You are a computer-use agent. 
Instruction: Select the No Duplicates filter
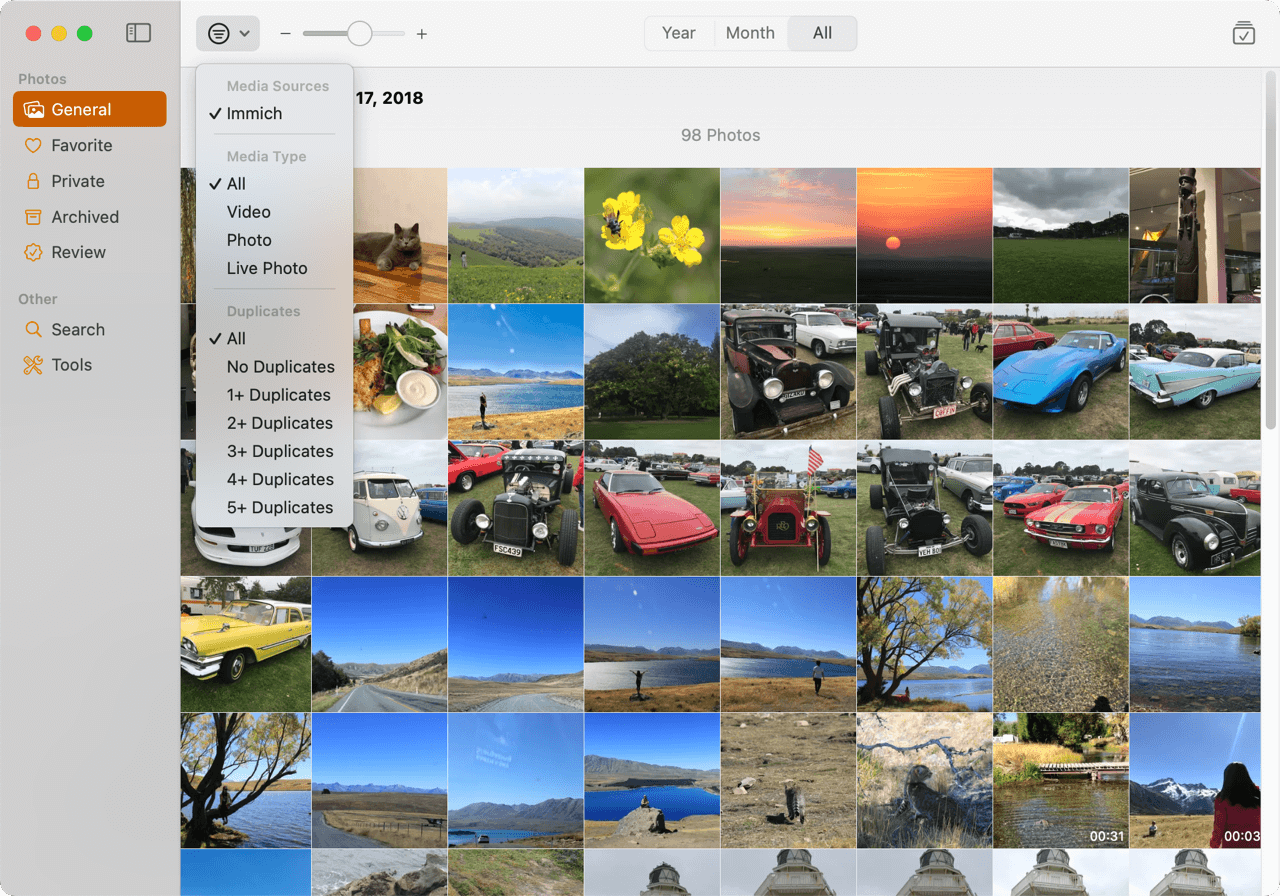(x=280, y=367)
